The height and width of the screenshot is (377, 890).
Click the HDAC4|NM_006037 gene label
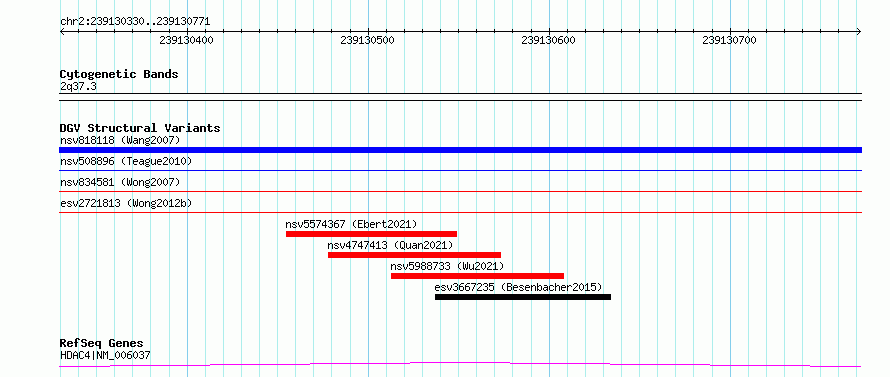(105, 356)
